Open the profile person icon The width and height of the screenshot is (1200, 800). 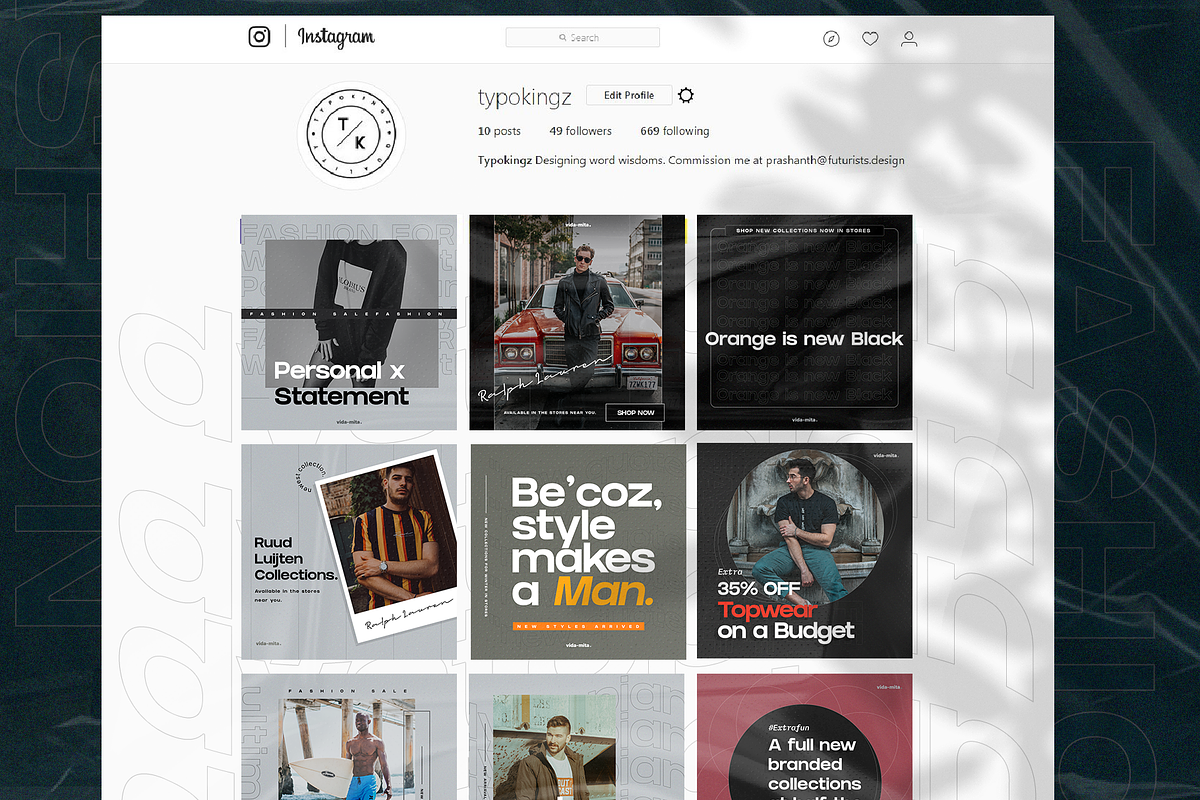click(x=909, y=39)
